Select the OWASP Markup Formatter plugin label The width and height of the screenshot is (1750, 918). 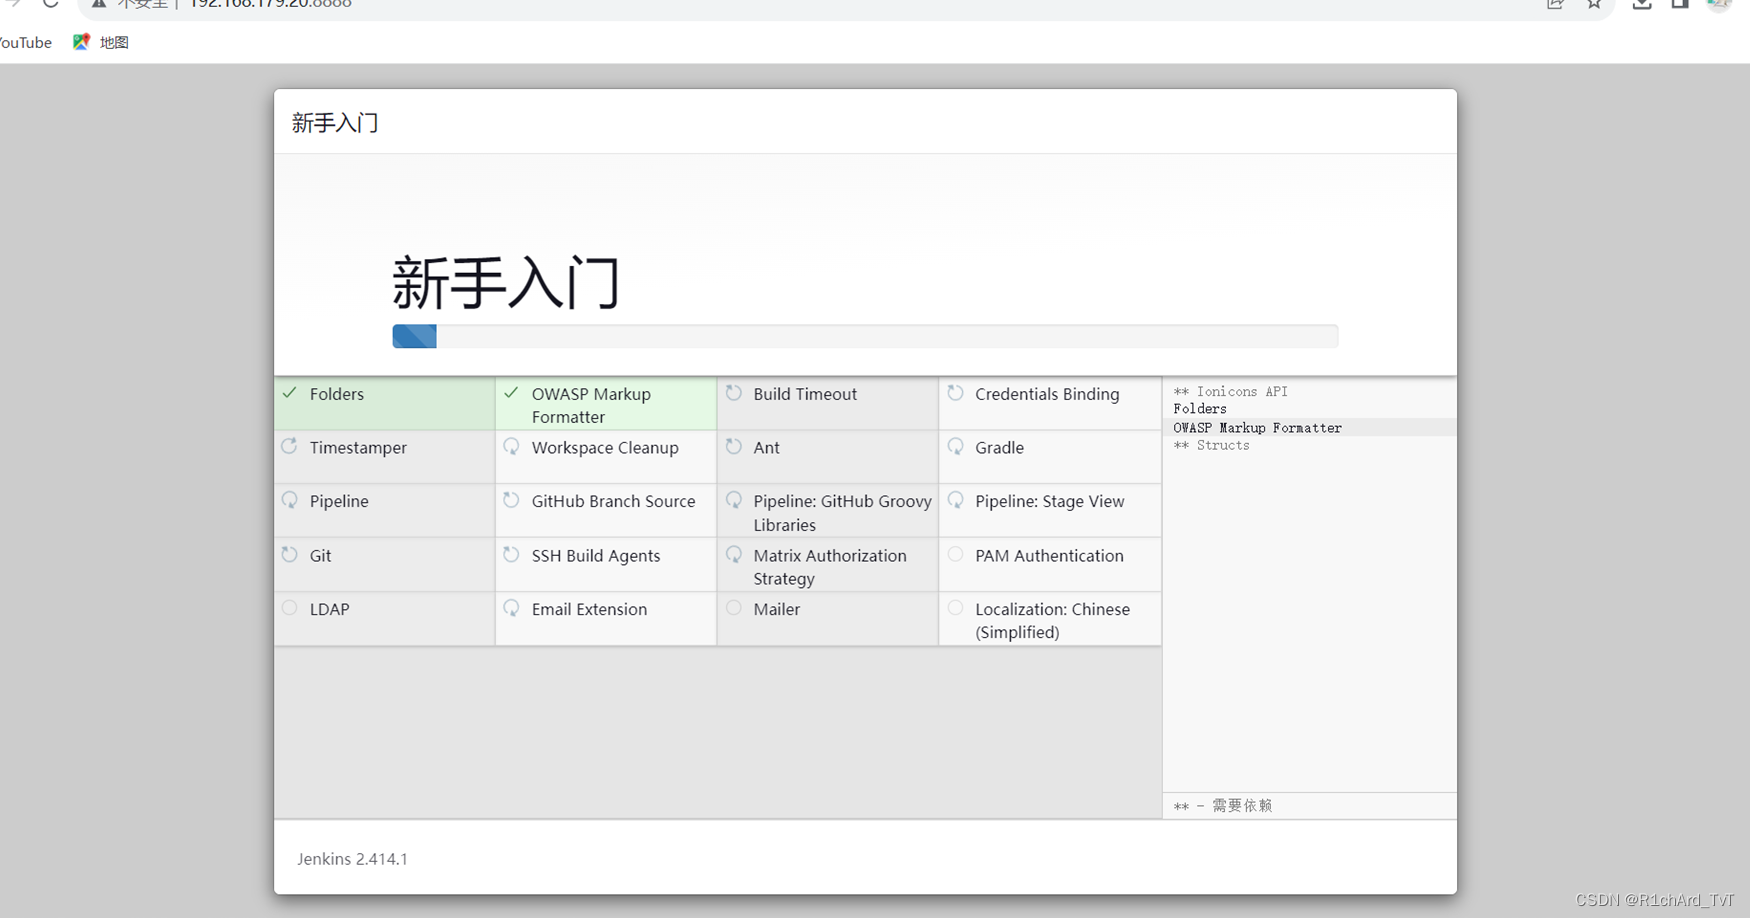point(591,405)
